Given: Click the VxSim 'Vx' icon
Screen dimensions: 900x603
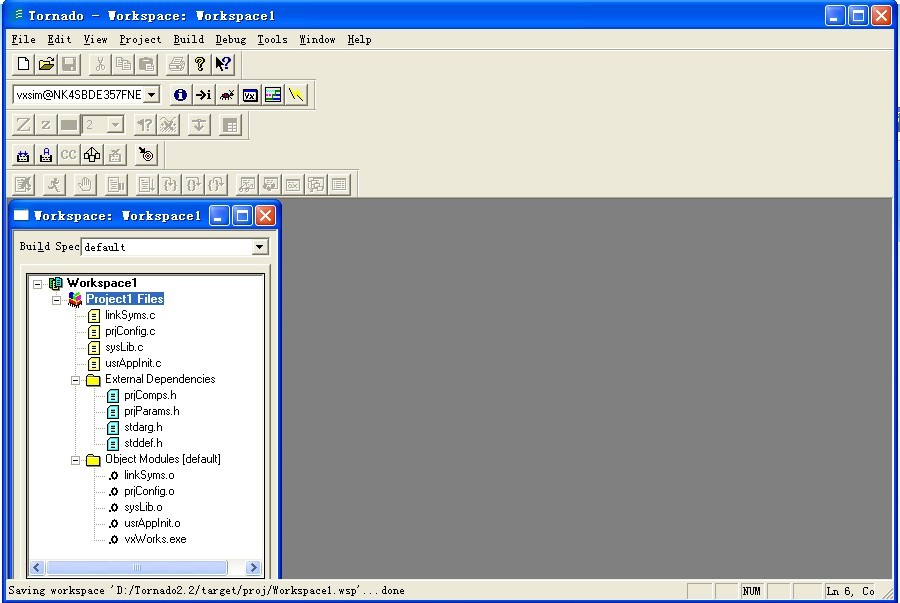Looking at the screenshot, I should (x=250, y=95).
